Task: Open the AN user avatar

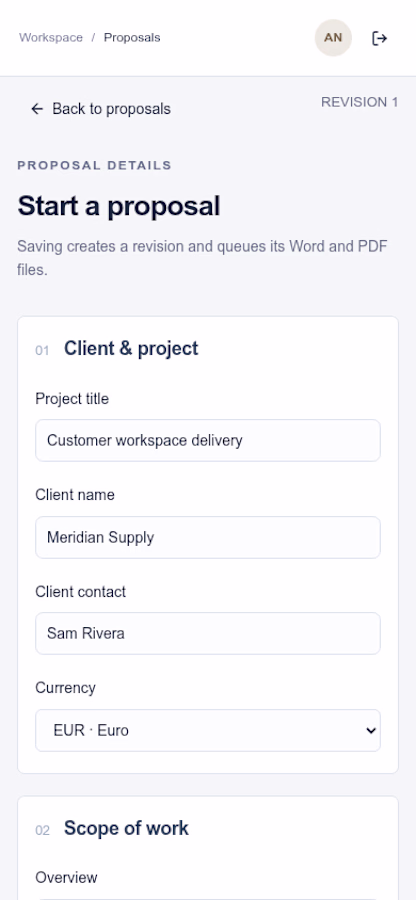Action: click(x=333, y=38)
